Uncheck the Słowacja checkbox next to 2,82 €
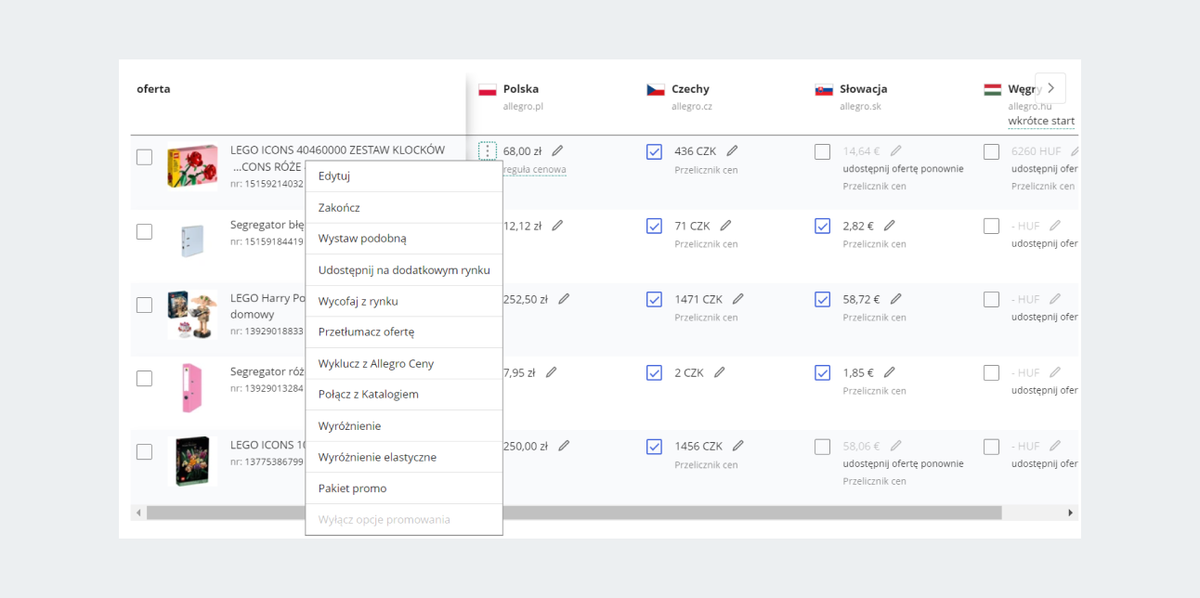This screenshot has width=1200, height=598. pyautogui.click(x=822, y=226)
